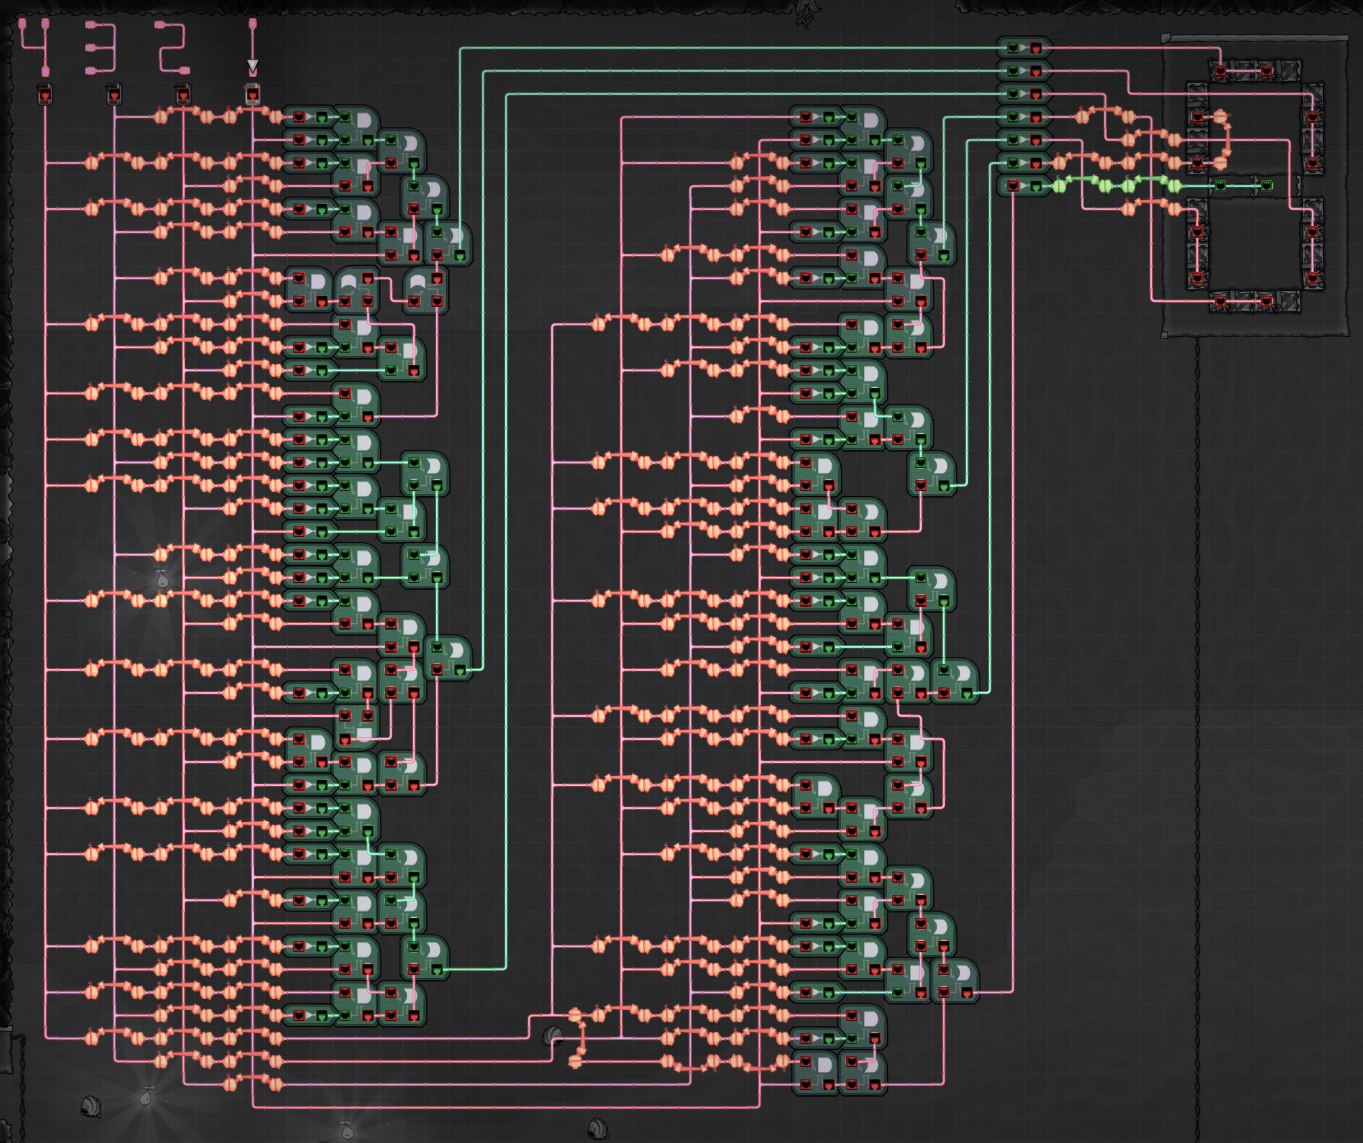The image size is (1363, 1143).
Task: Select the wire-drawn digit 3 label
Action: point(100,47)
